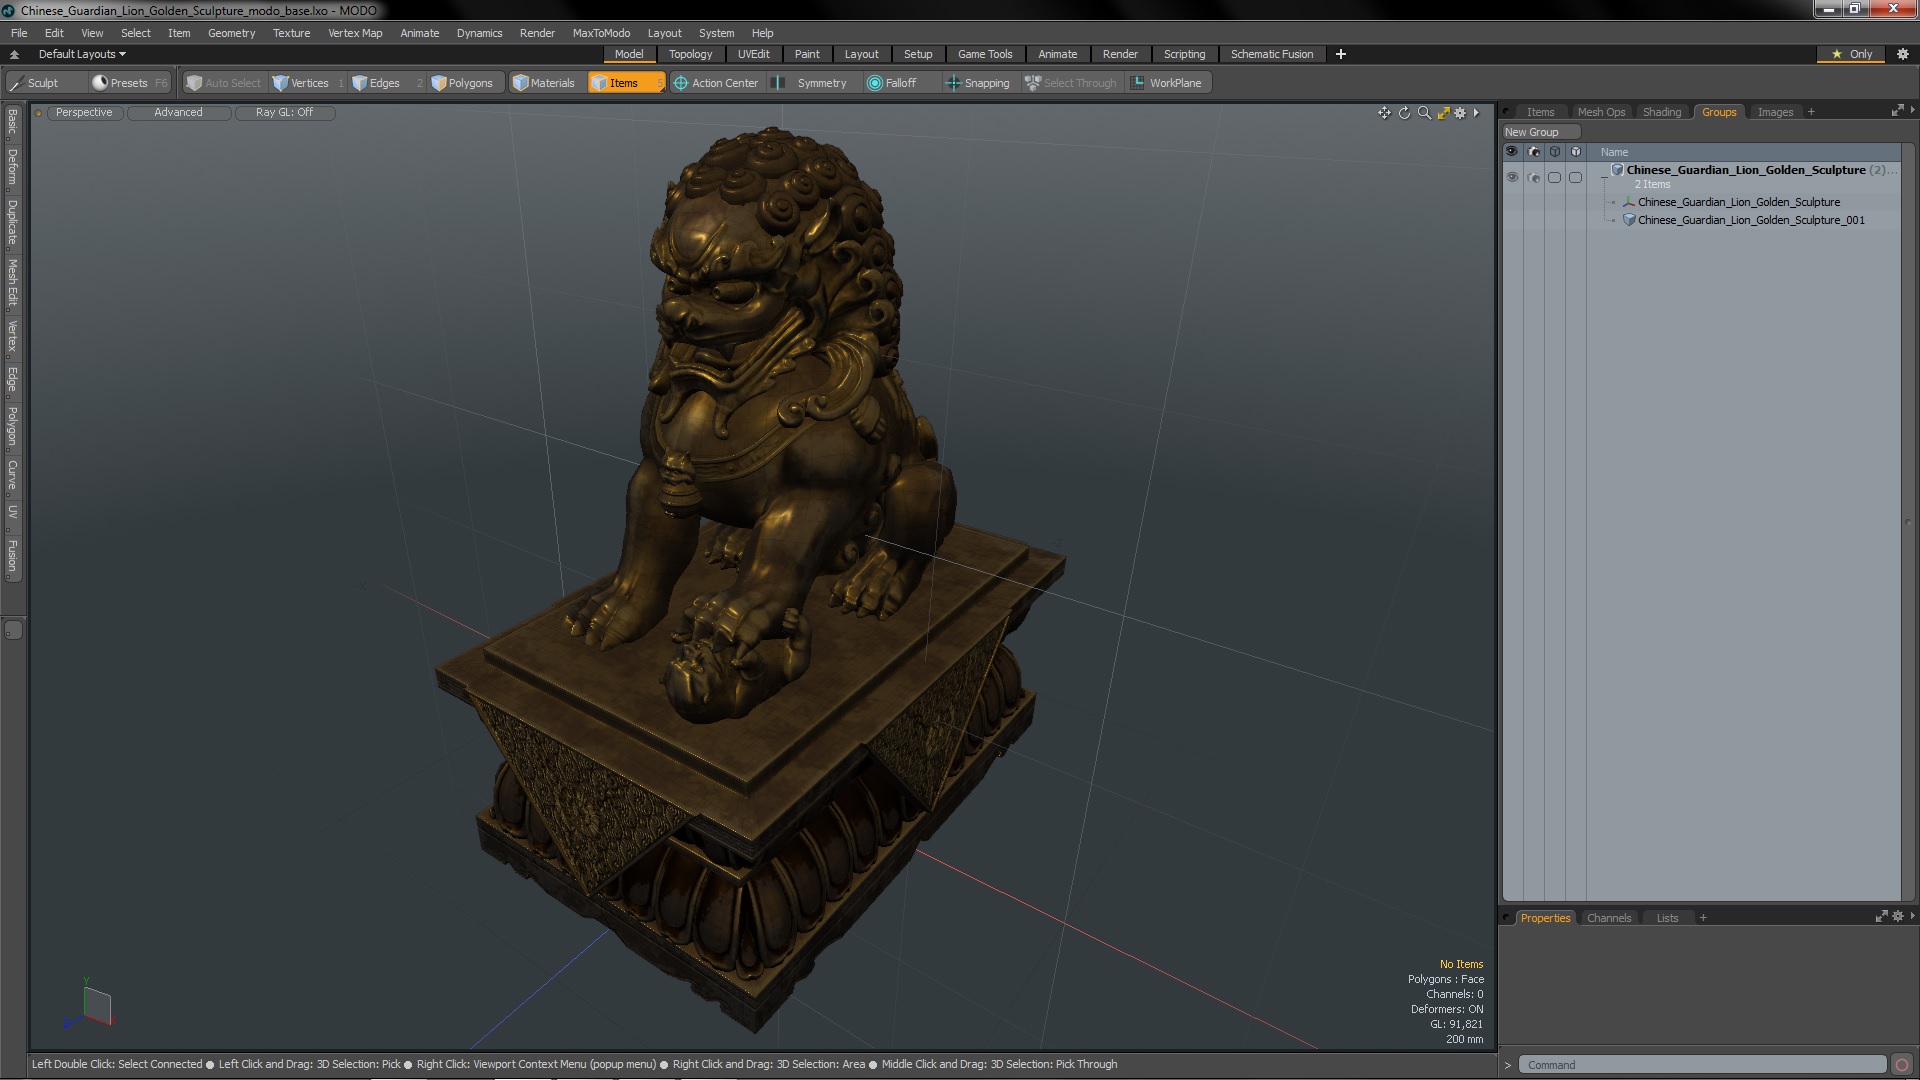
Task: Click the viewport axis orientation gizmo
Action: 91,1004
